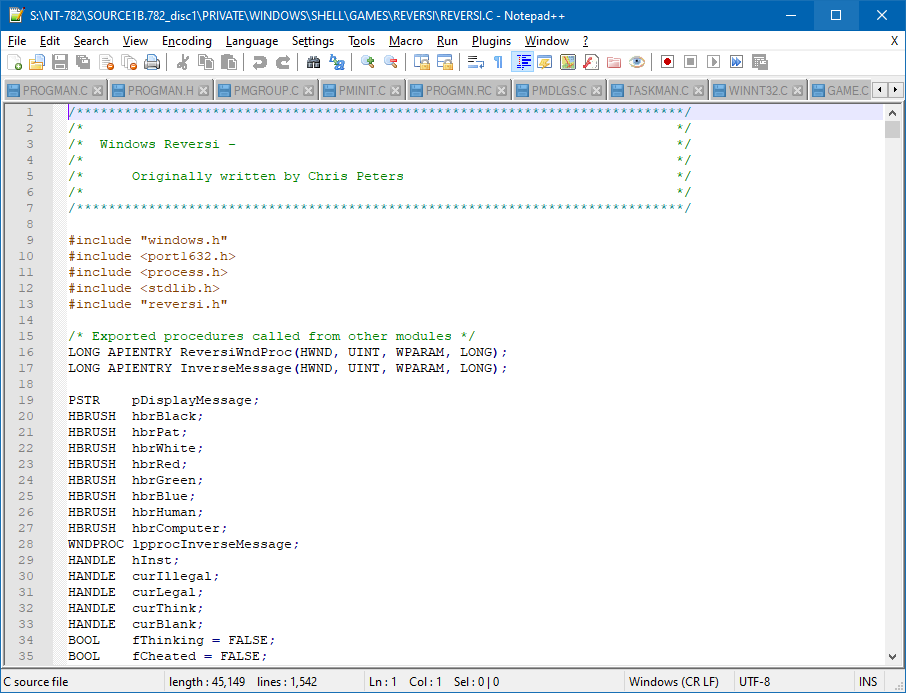
Task: Click the Copy icon
Action: [206, 62]
